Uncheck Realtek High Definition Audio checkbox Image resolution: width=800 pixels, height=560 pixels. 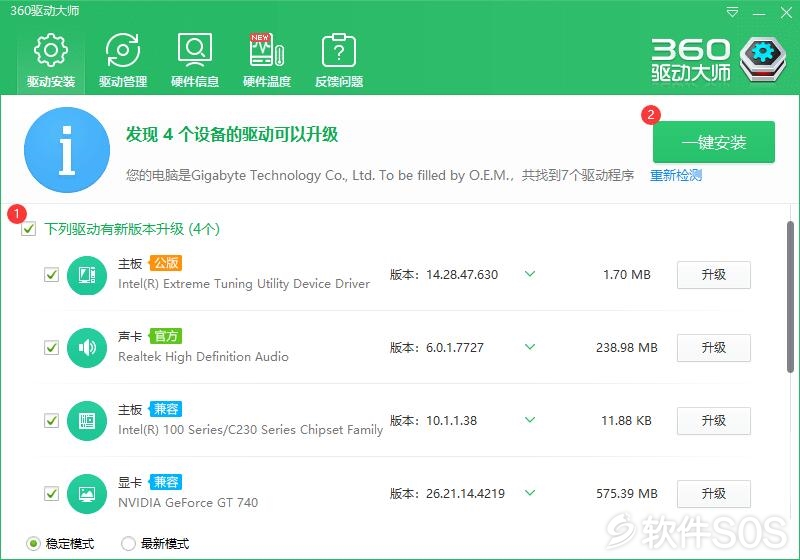52,348
